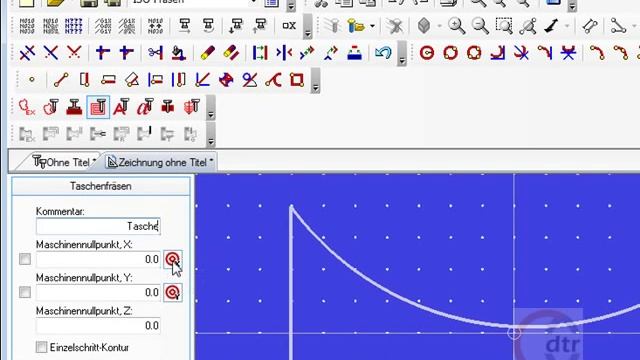Select the blue tray with red top icon
Viewport: 640px width, 360px height.
[x=354, y=53]
